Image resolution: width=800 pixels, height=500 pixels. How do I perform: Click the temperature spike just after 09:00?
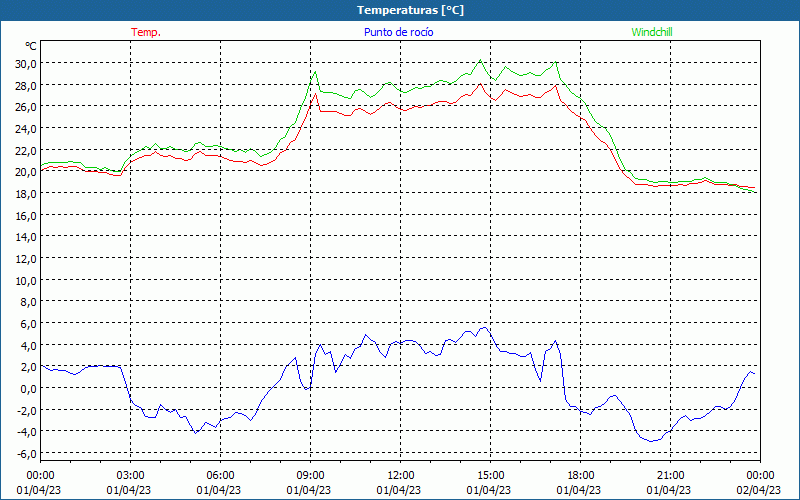point(316,93)
